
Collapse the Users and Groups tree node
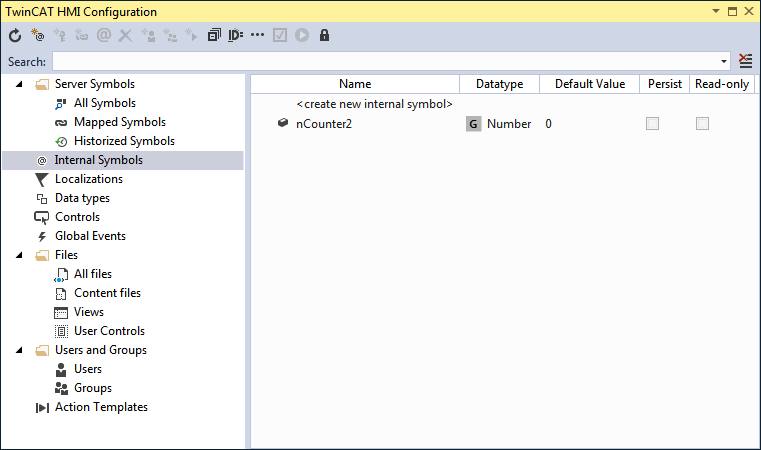[19, 350]
